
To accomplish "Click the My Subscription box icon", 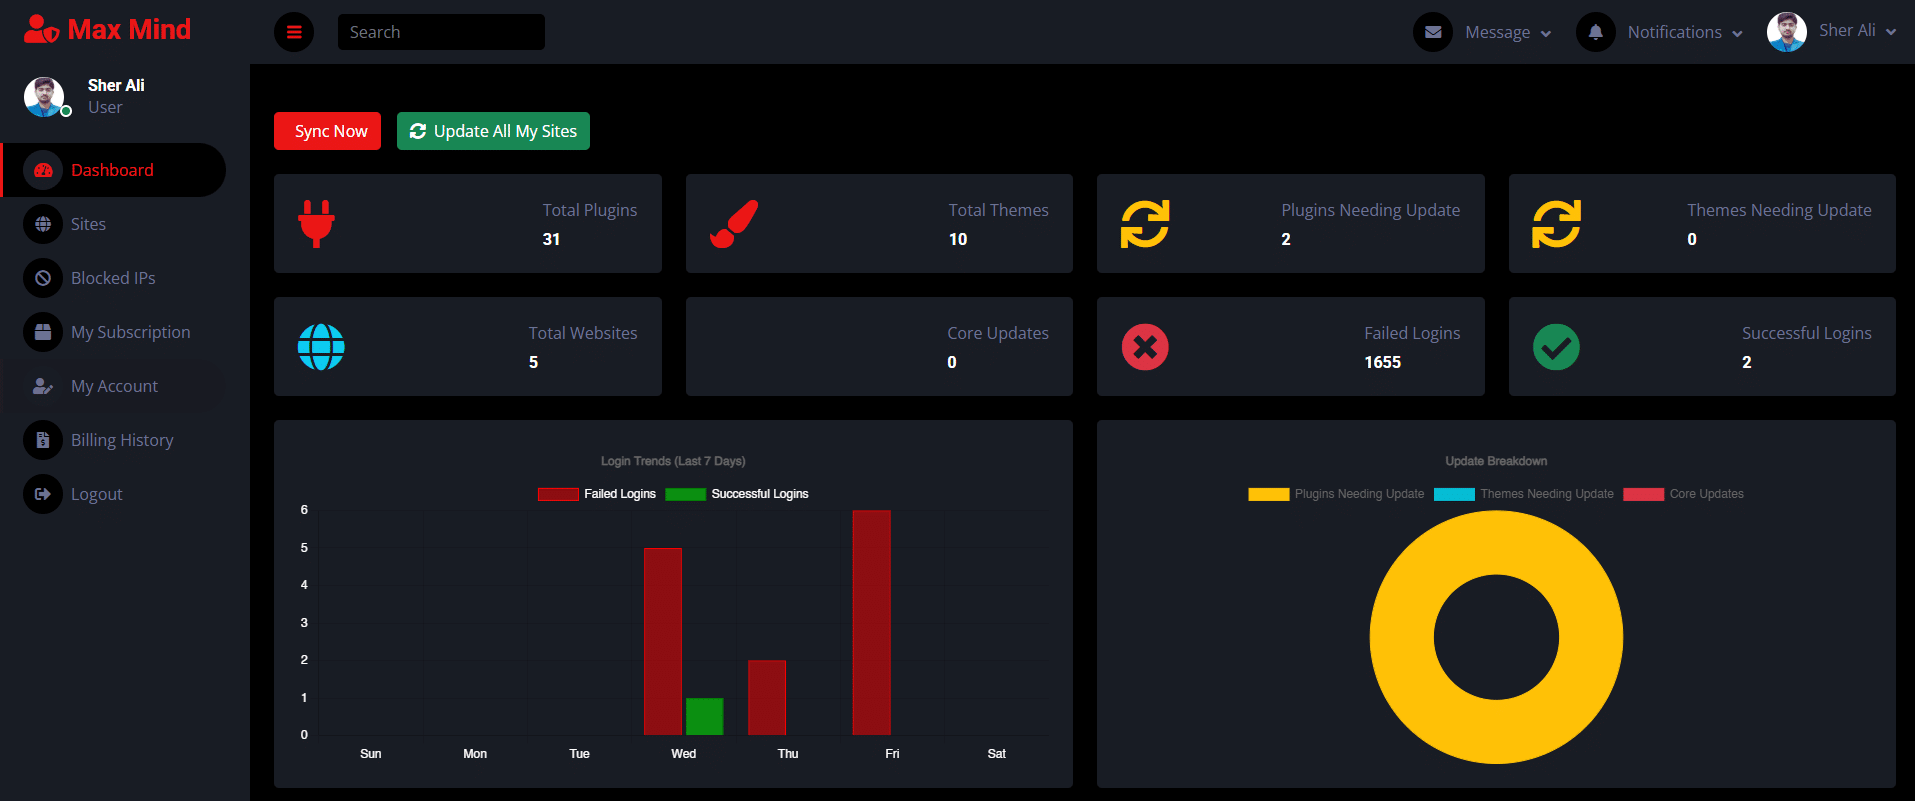I will click(x=43, y=332).
